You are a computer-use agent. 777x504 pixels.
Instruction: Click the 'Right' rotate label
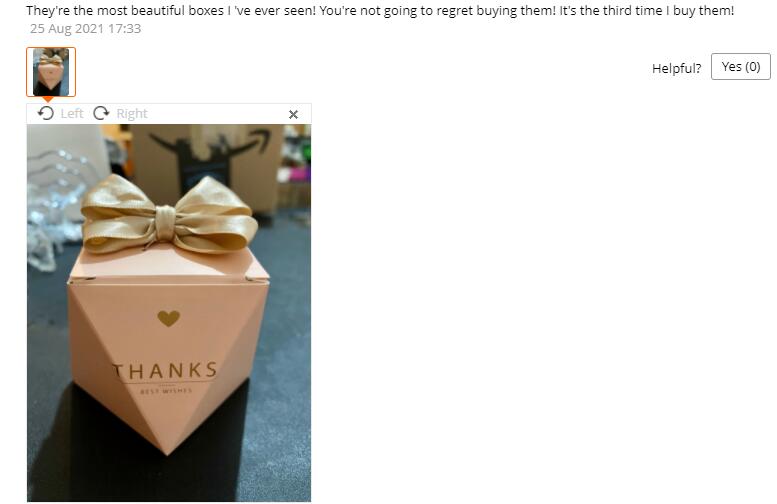coord(132,113)
